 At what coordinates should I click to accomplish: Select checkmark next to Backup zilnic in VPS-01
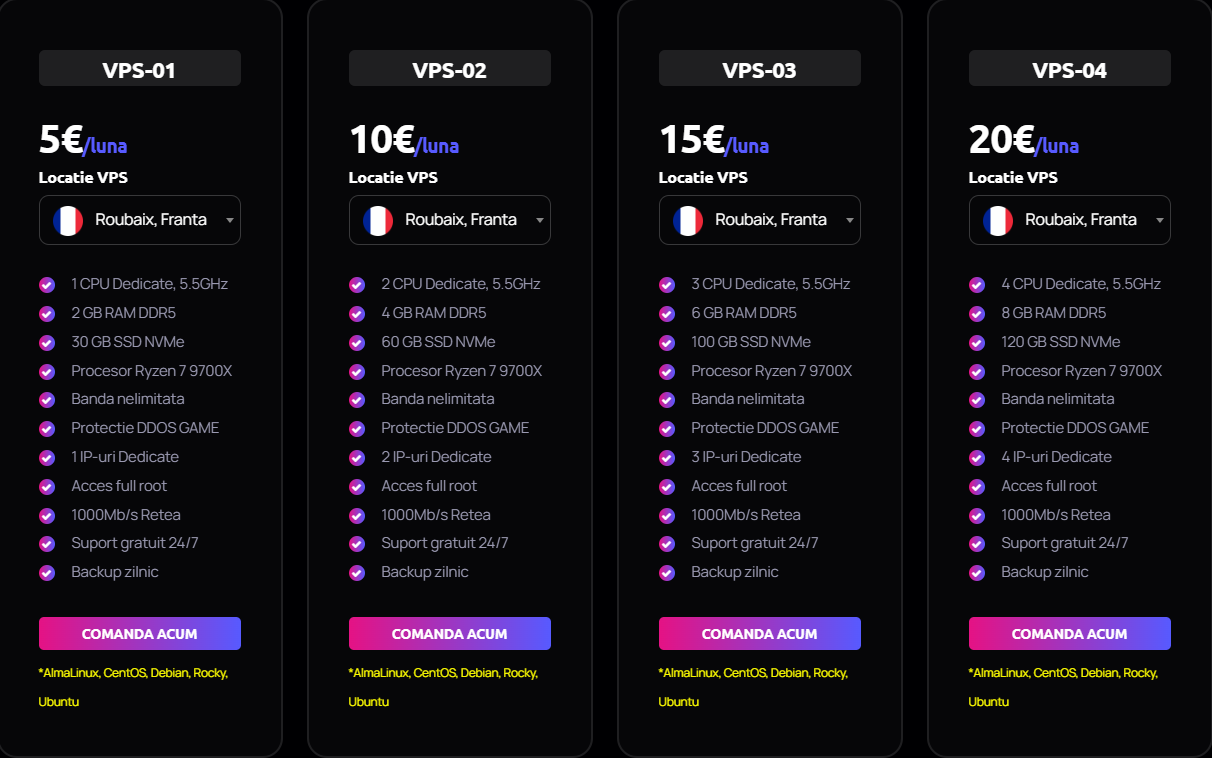point(47,573)
